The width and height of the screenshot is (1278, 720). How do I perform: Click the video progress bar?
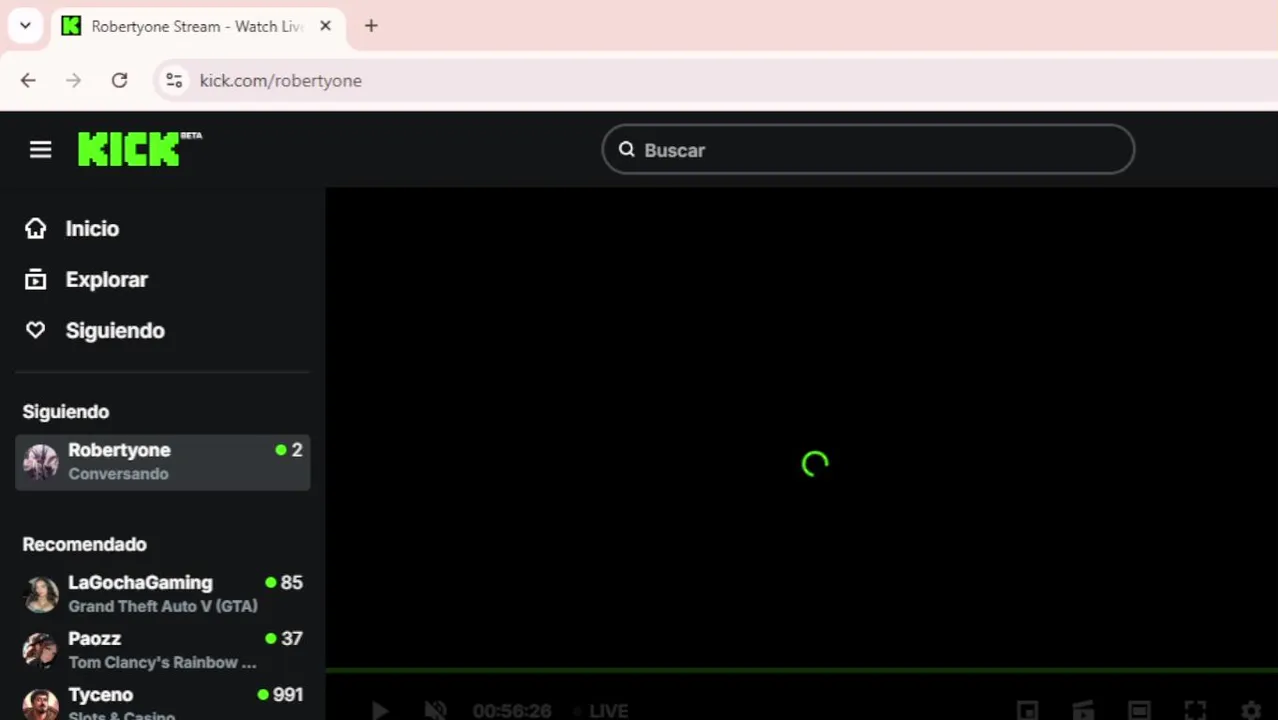[802, 670]
